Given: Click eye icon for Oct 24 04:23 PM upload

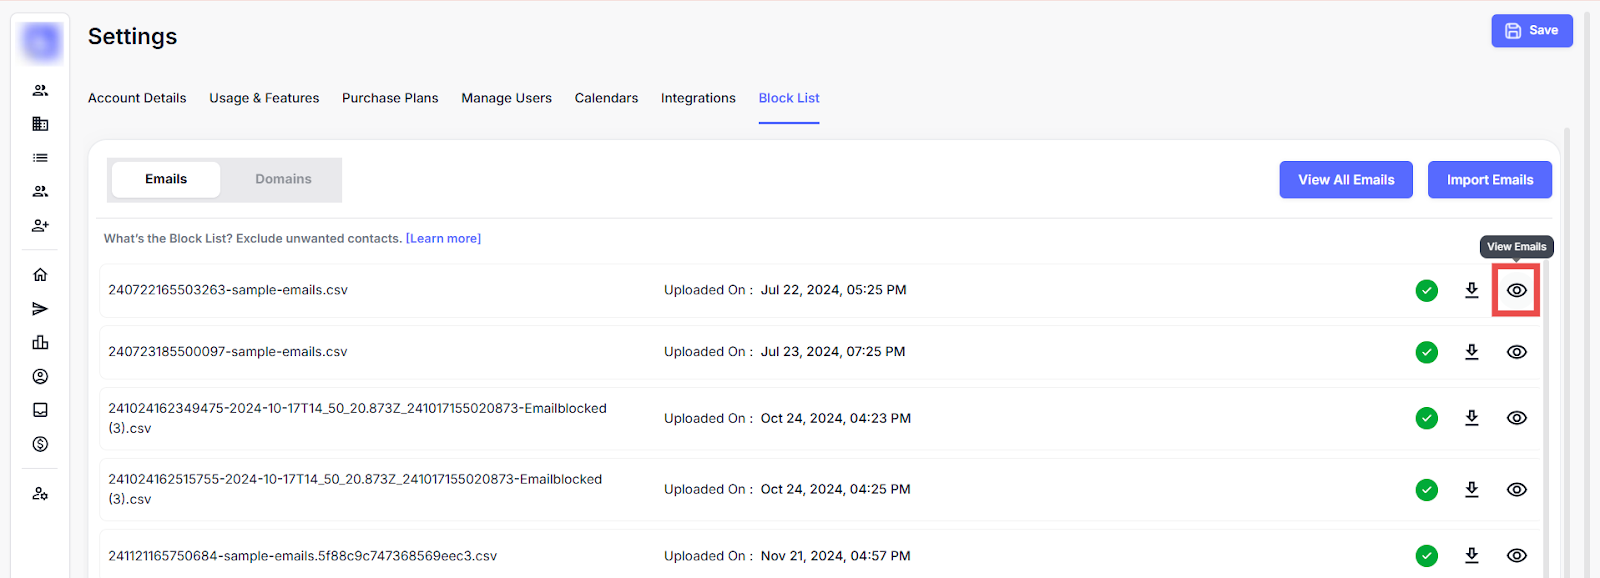Looking at the screenshot, I should (1516, 418).
